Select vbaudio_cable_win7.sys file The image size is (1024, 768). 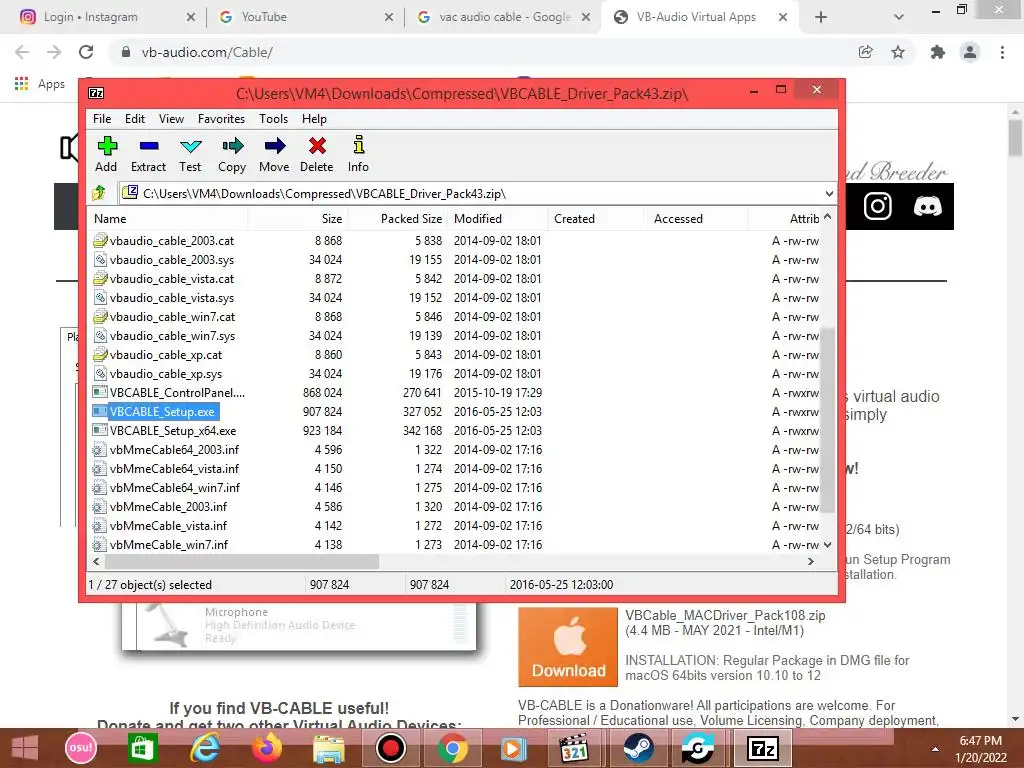click(172, 336)
